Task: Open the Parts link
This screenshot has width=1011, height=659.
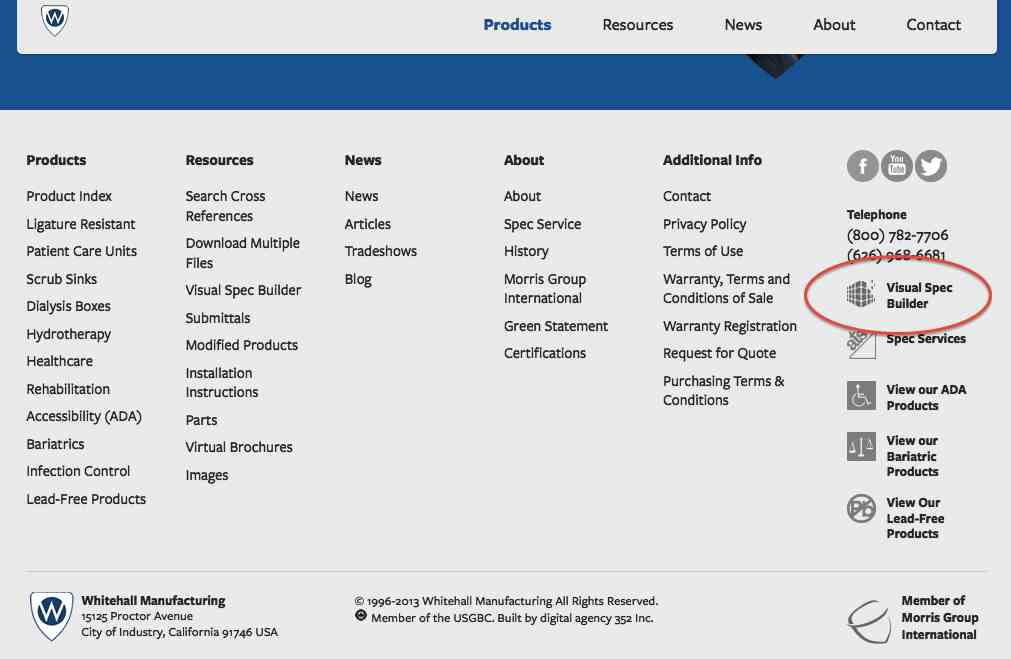Action: 201,420
